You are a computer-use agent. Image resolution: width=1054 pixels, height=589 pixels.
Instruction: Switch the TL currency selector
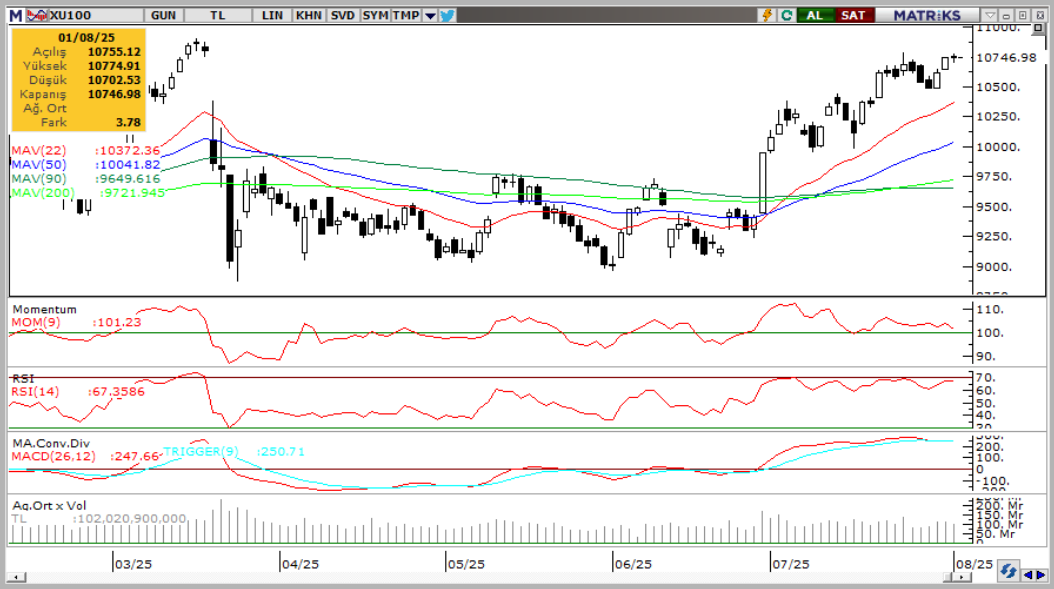pos(218,15)
